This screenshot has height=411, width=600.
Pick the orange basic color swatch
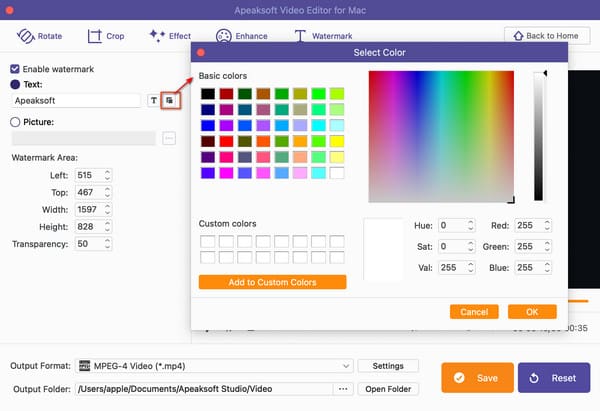[x=300, y=141]
